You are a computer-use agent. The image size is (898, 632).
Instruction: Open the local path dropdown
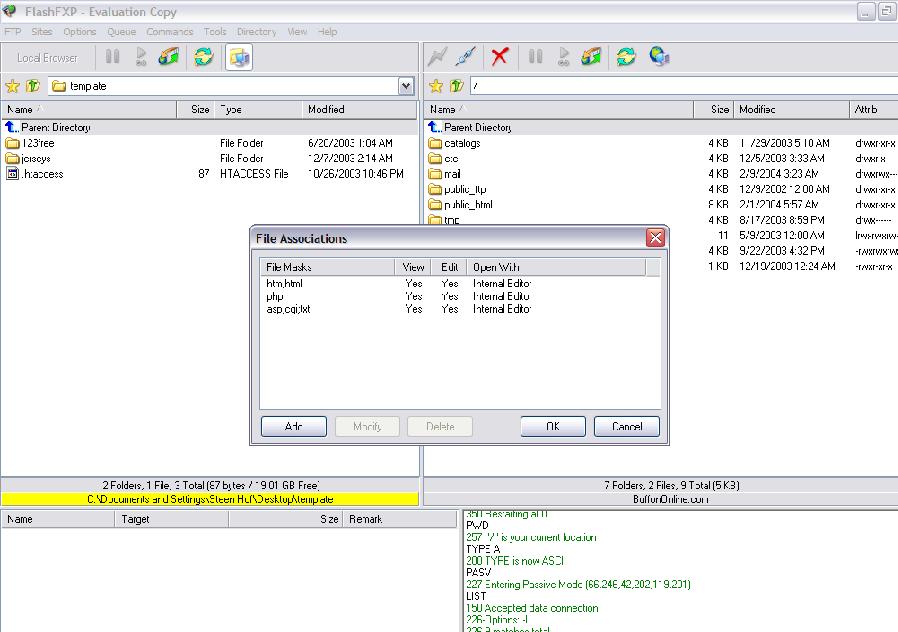click(406, 86)
